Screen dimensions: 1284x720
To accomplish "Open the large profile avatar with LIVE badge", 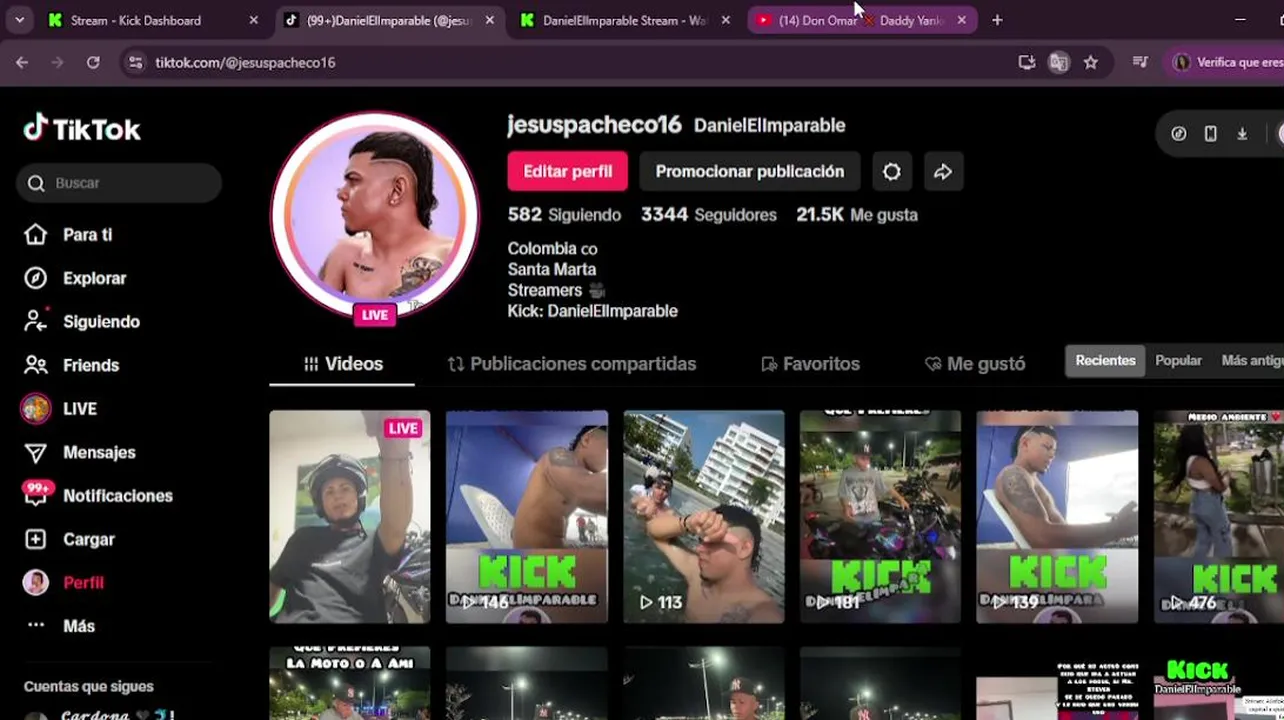I will [374, 217].
